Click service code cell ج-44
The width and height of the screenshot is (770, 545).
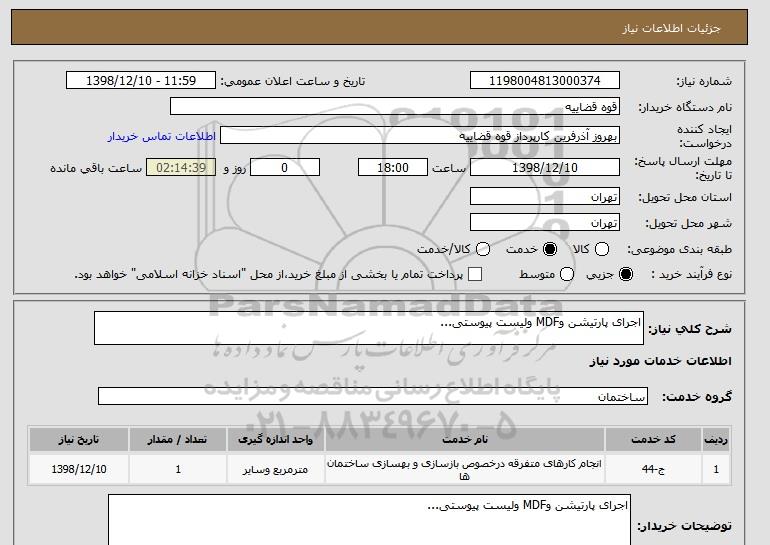[x=653, y=469]
